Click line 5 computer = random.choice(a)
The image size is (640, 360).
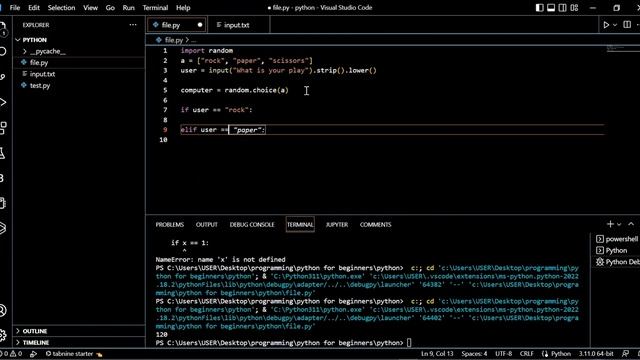click(234, 90)
